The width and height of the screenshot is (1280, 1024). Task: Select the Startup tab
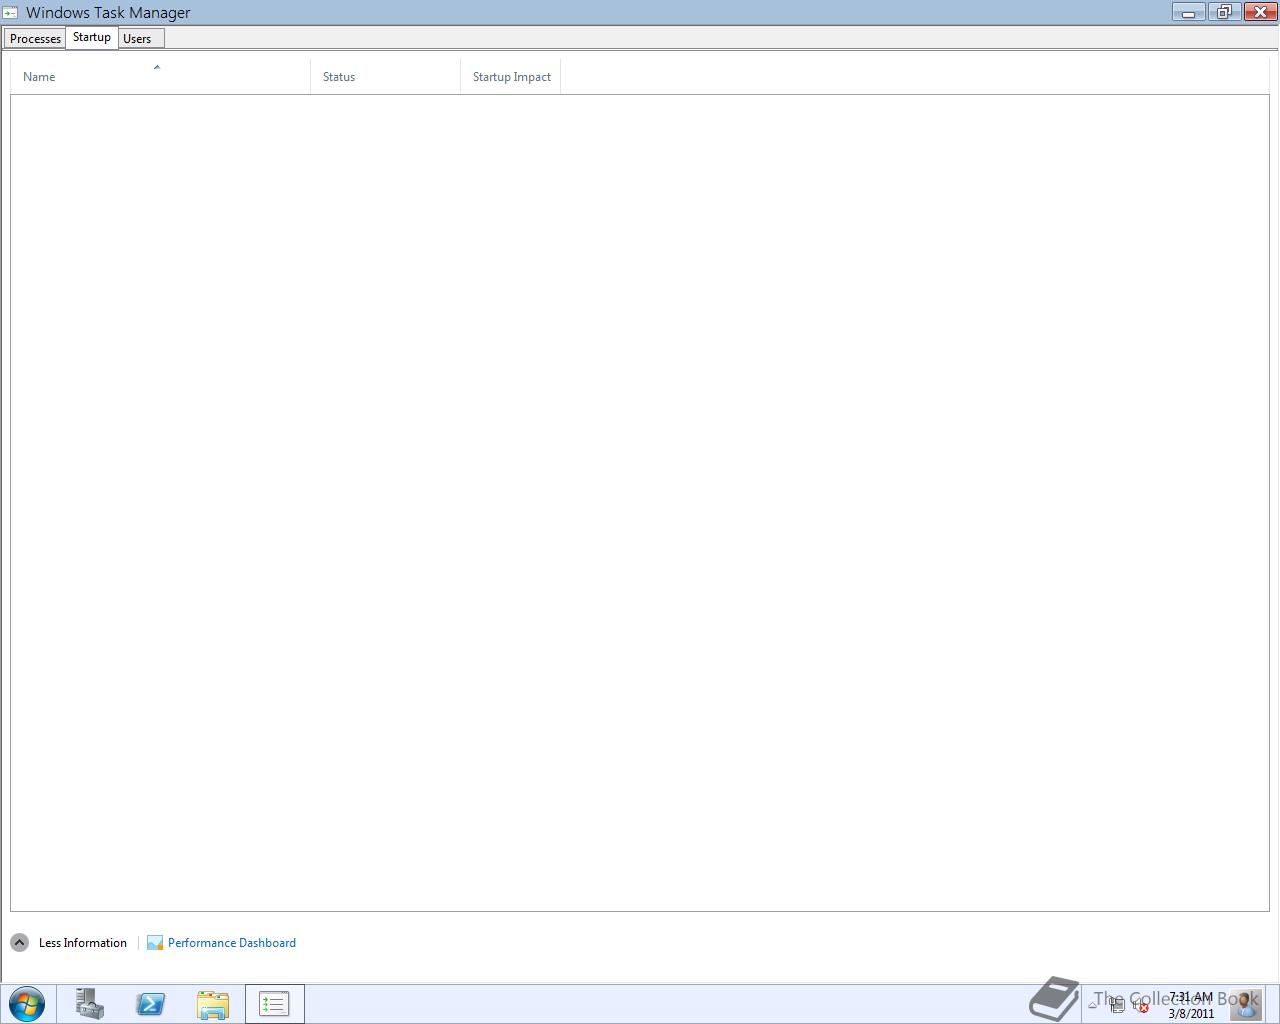click(92, 37)
